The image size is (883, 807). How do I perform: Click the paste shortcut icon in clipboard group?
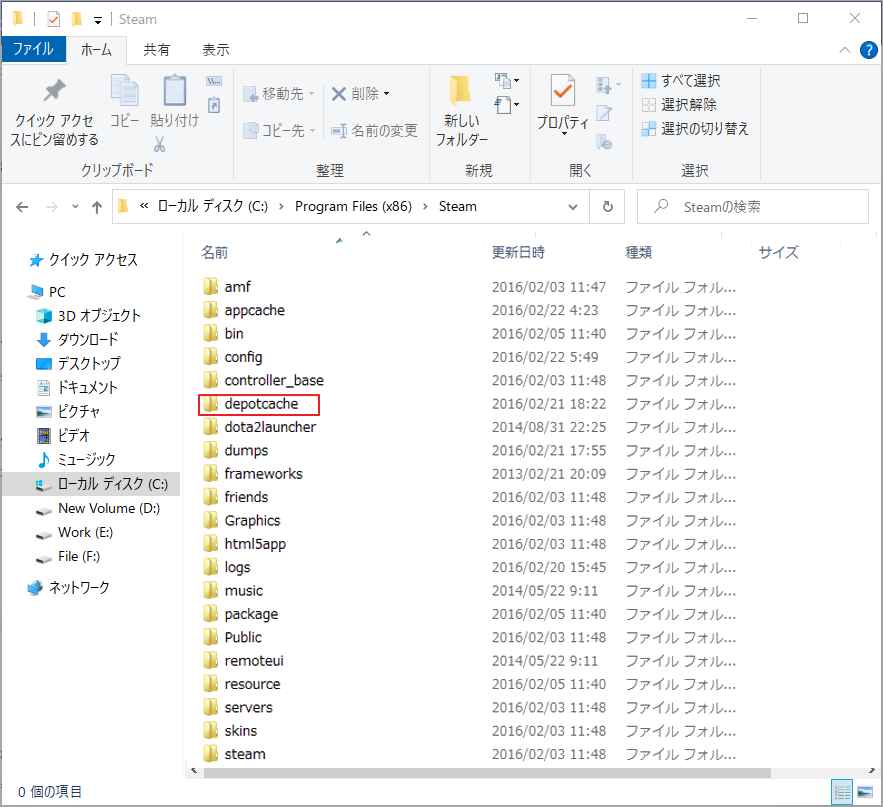(x=214, y=105)
